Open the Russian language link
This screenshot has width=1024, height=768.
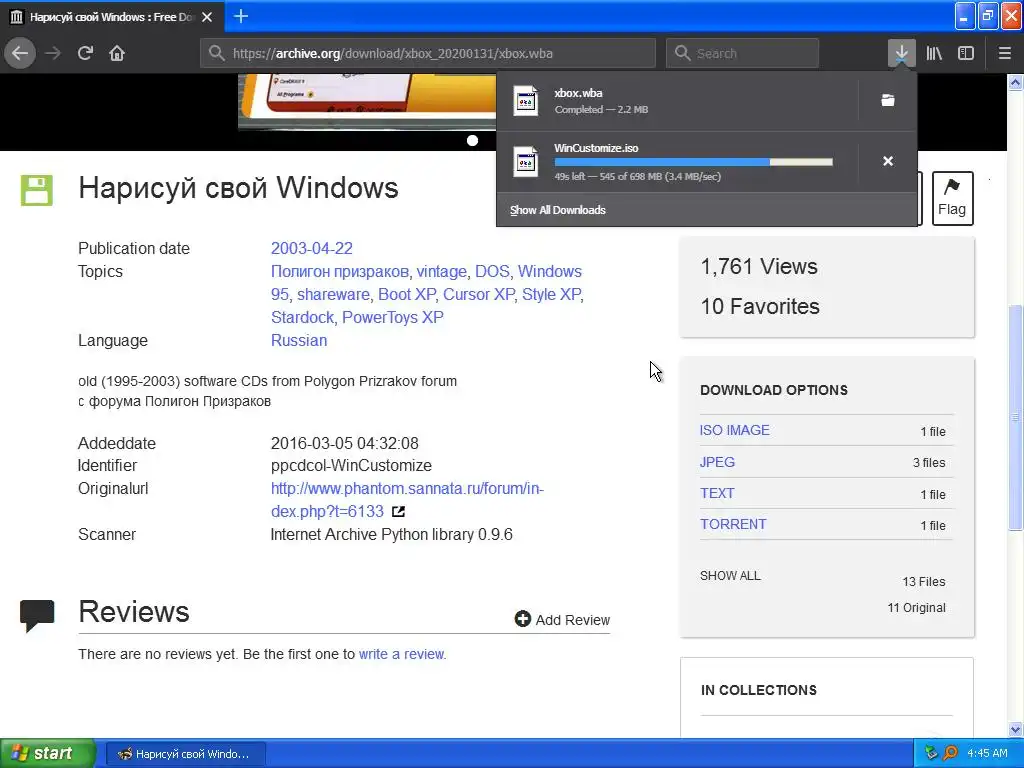pyautogui.click(x=299, y=340)
